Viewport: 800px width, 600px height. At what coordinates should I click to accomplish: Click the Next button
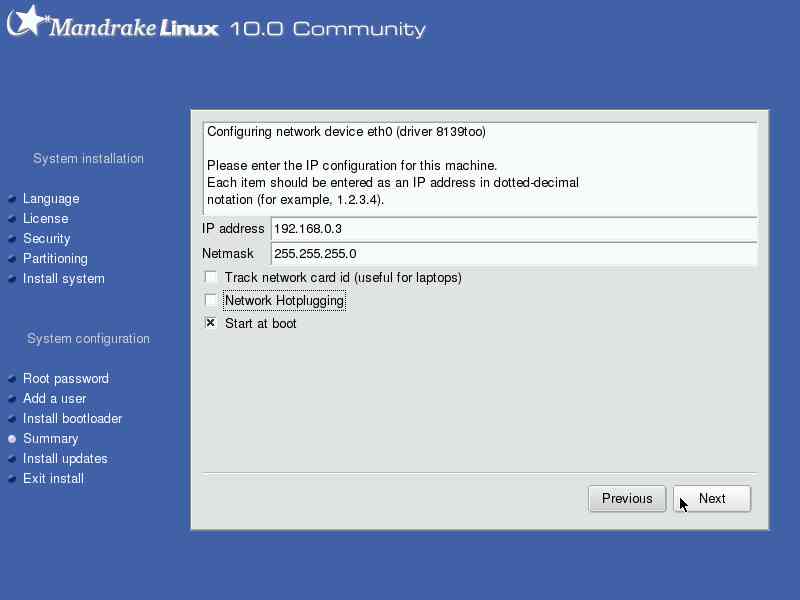click(x=712, y=498)
